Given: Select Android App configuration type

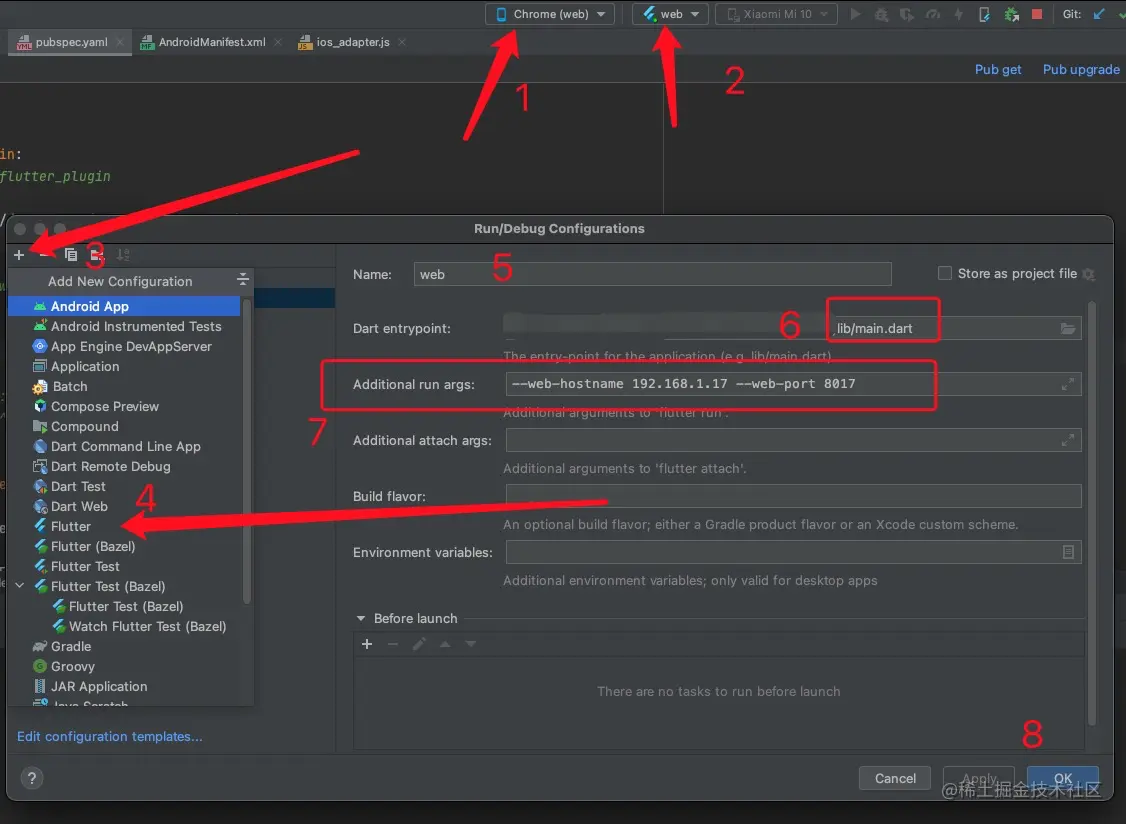Looking at the screenshot, I should (x=124, y=306).
